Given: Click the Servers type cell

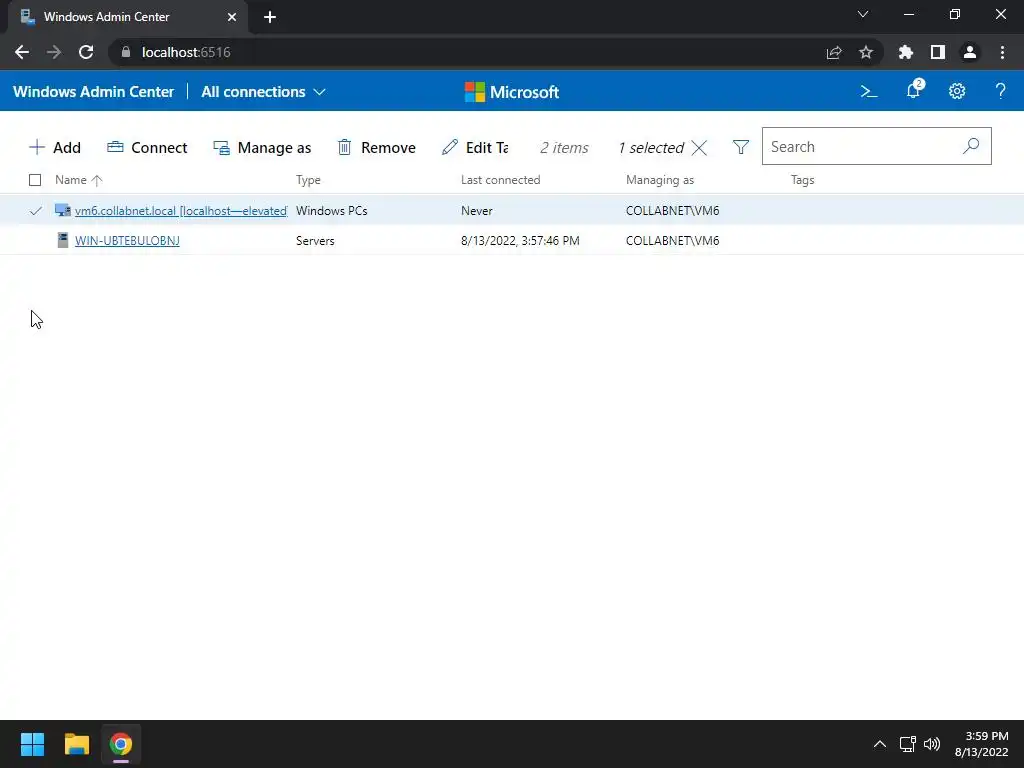Looking at the screenshot, I should click(x=315, y=240).
